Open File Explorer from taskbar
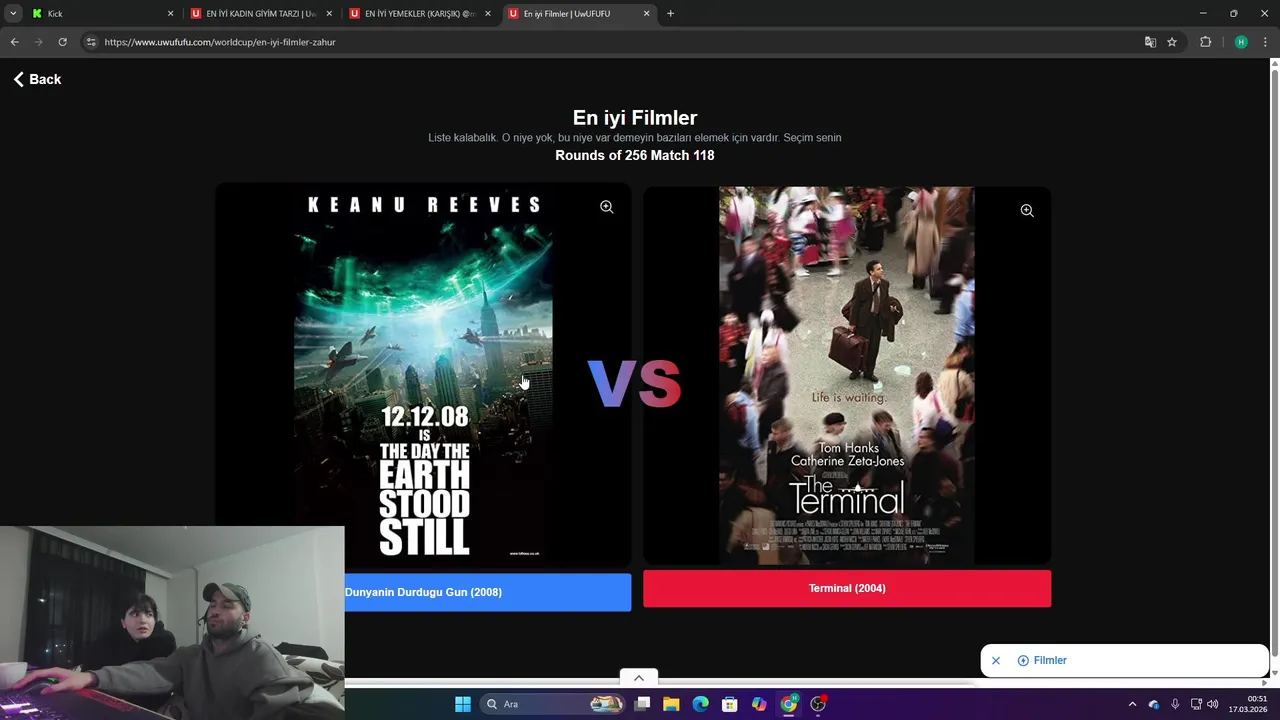 (x=671, y=704)
